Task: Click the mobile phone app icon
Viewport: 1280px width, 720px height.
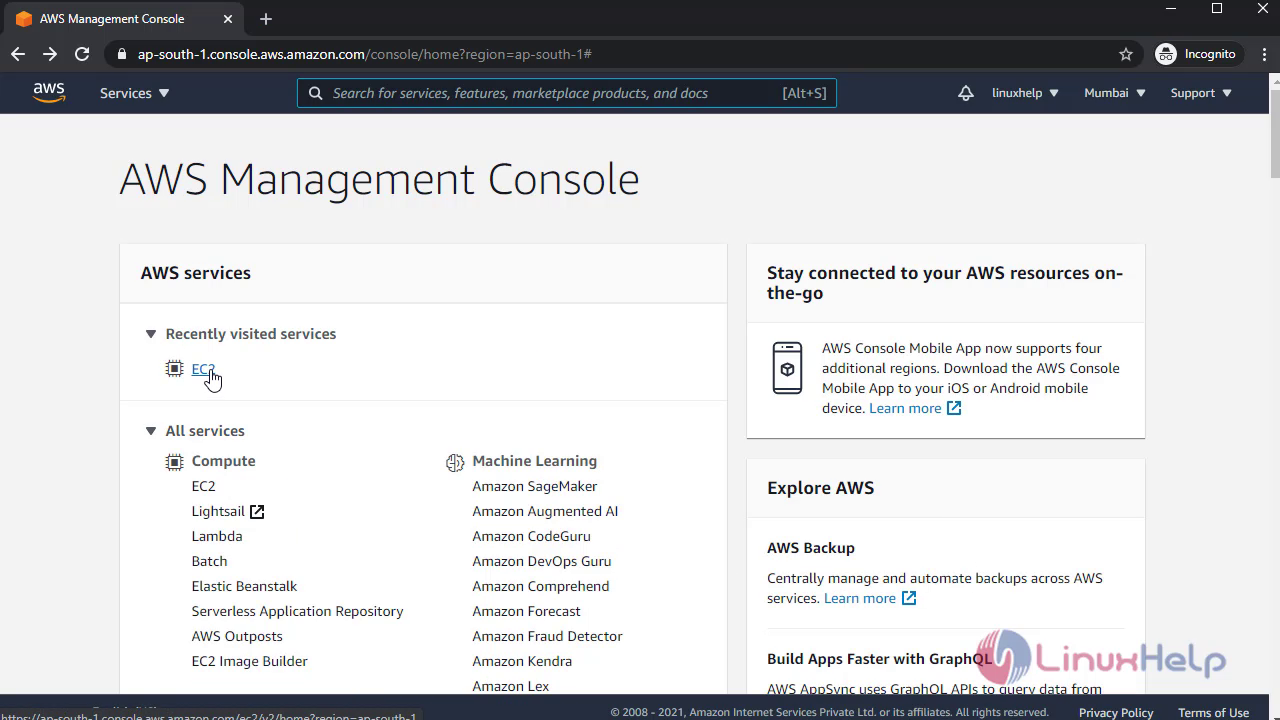Action: click(787, 368)
